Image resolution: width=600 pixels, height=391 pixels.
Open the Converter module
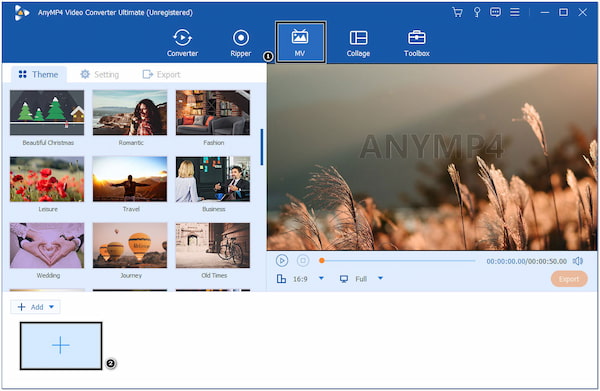coord(182,43)
